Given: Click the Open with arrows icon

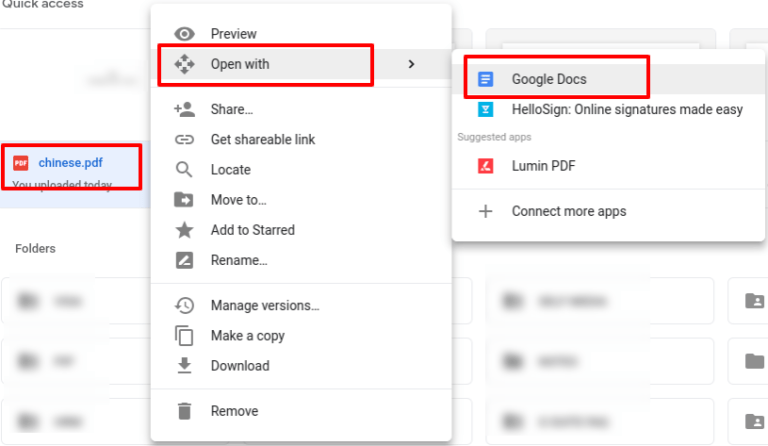Looking at the screenshot, I should (184, 64).
